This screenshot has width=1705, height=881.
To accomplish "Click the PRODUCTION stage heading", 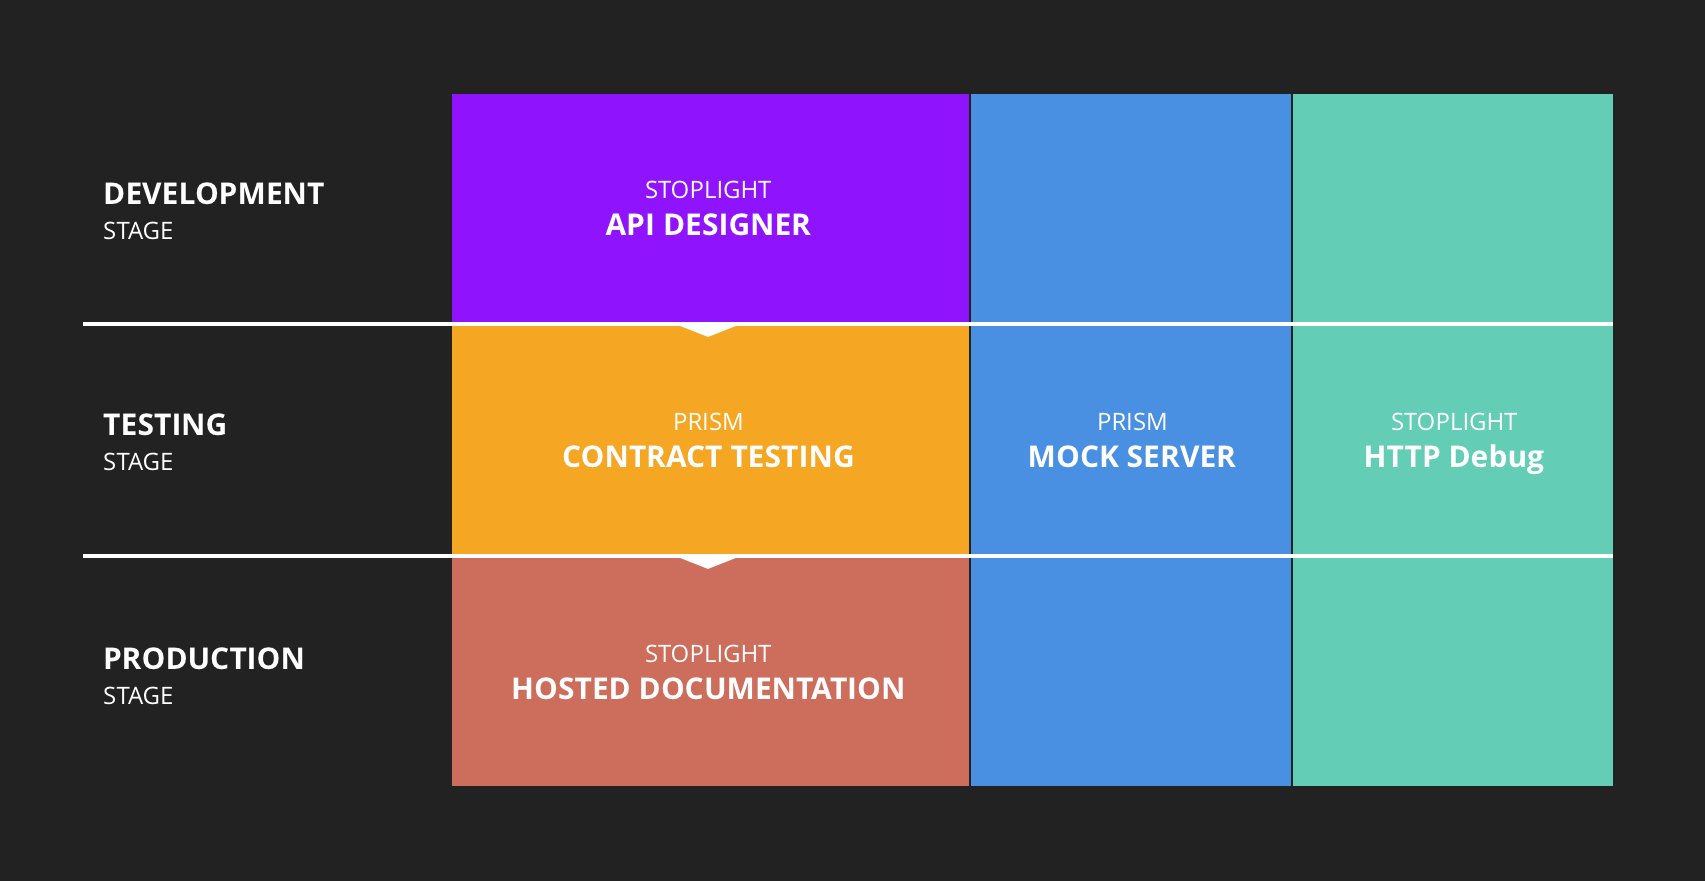I will coord(204,659).
